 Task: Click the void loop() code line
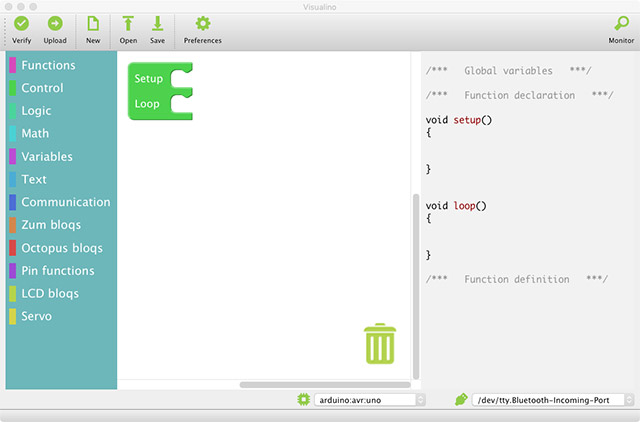(456, 206)
